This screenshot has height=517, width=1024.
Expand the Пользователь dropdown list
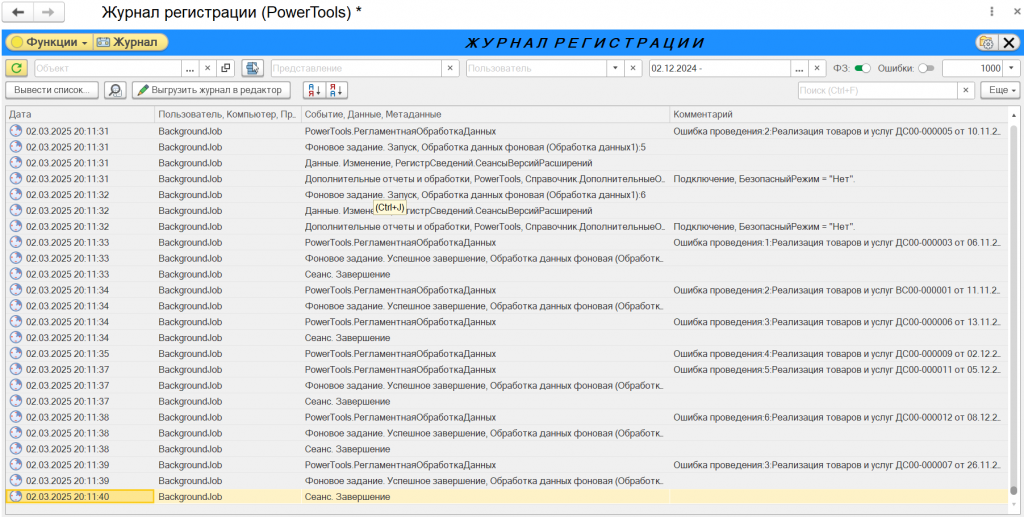point(615,68)
